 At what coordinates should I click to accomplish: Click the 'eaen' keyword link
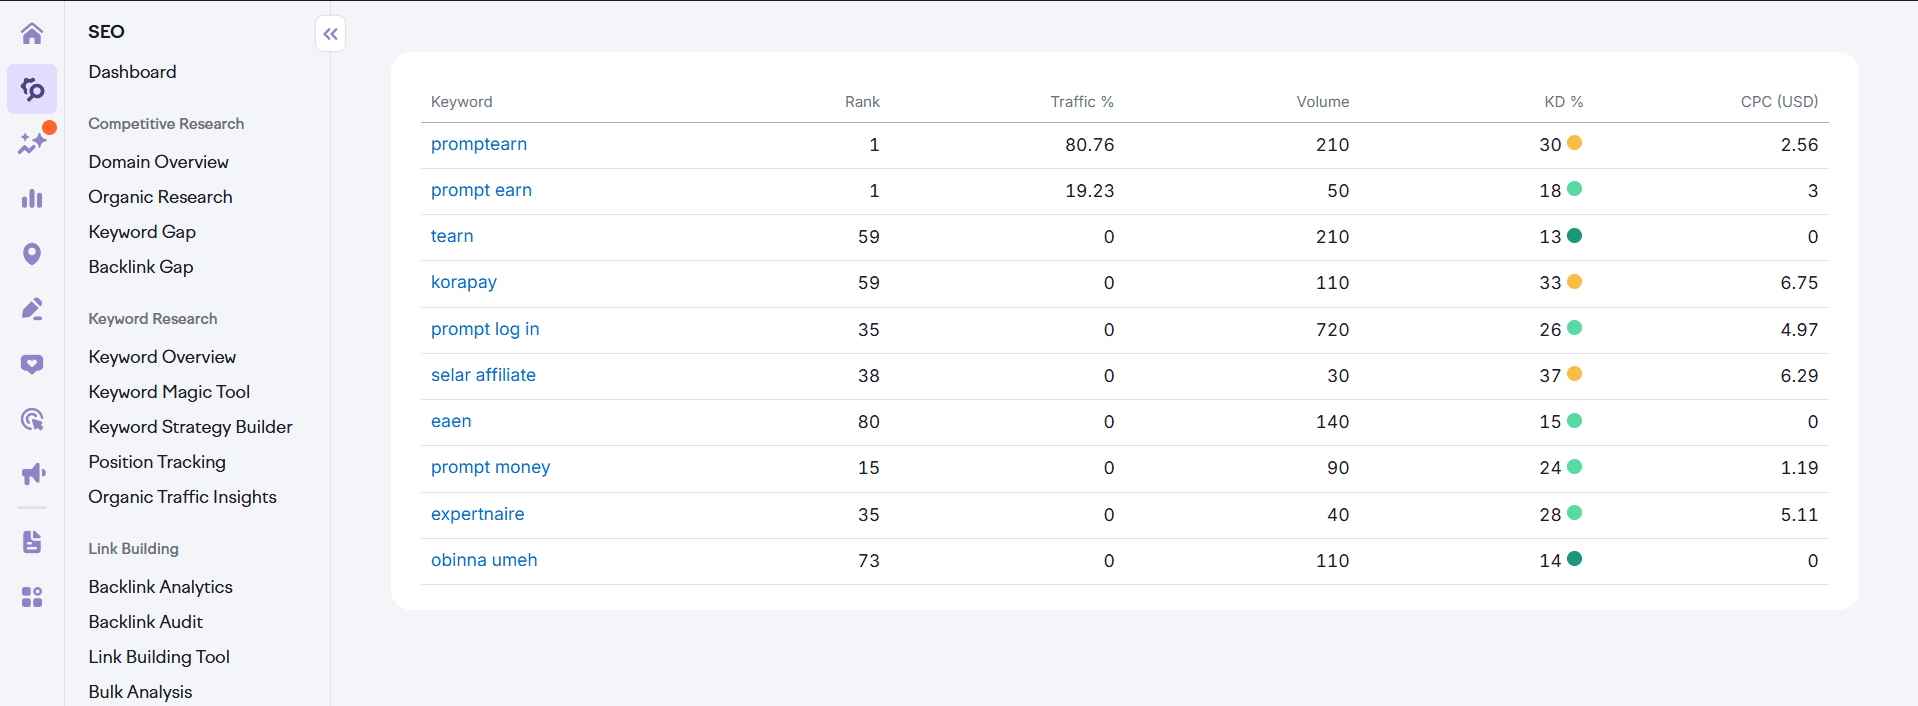point(451,421)
